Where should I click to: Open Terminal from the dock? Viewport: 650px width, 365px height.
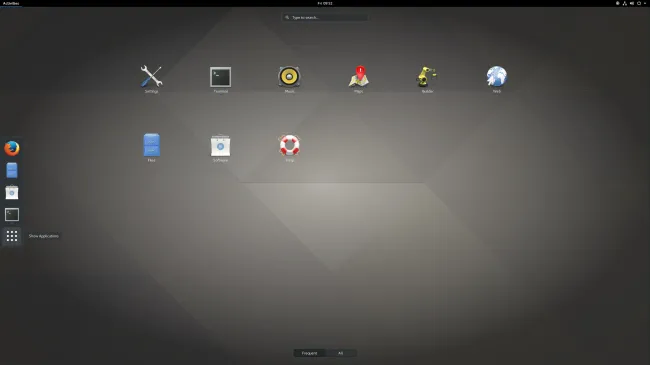(x=12, y=214)
